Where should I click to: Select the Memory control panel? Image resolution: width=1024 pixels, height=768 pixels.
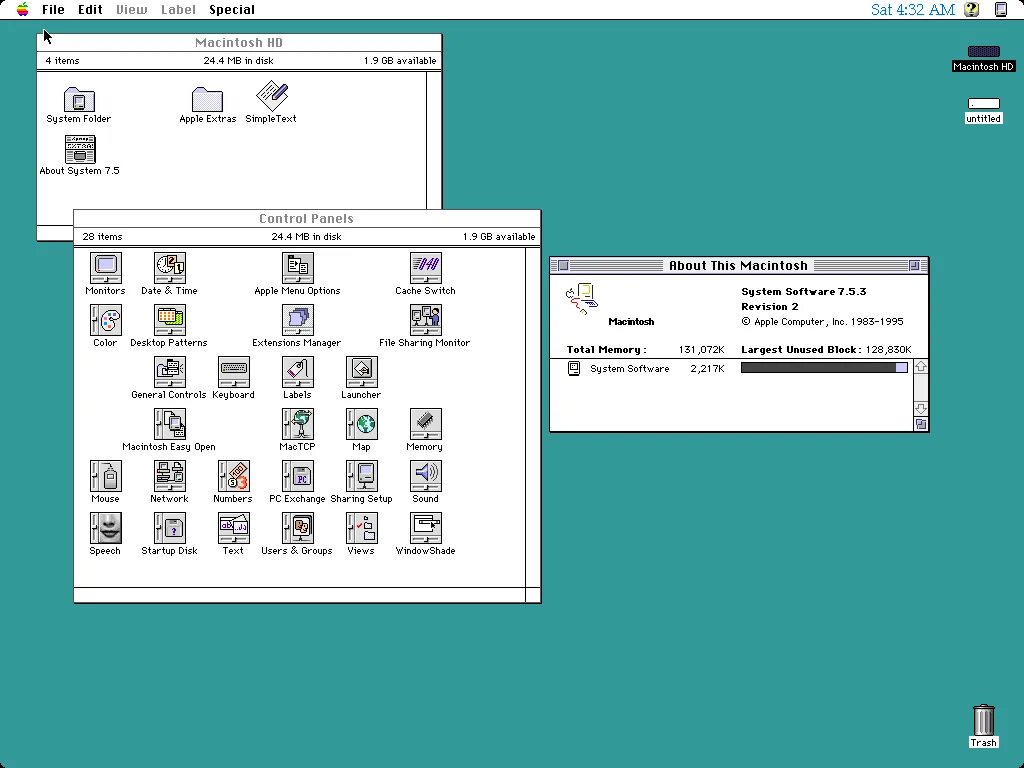click(425, 424)
